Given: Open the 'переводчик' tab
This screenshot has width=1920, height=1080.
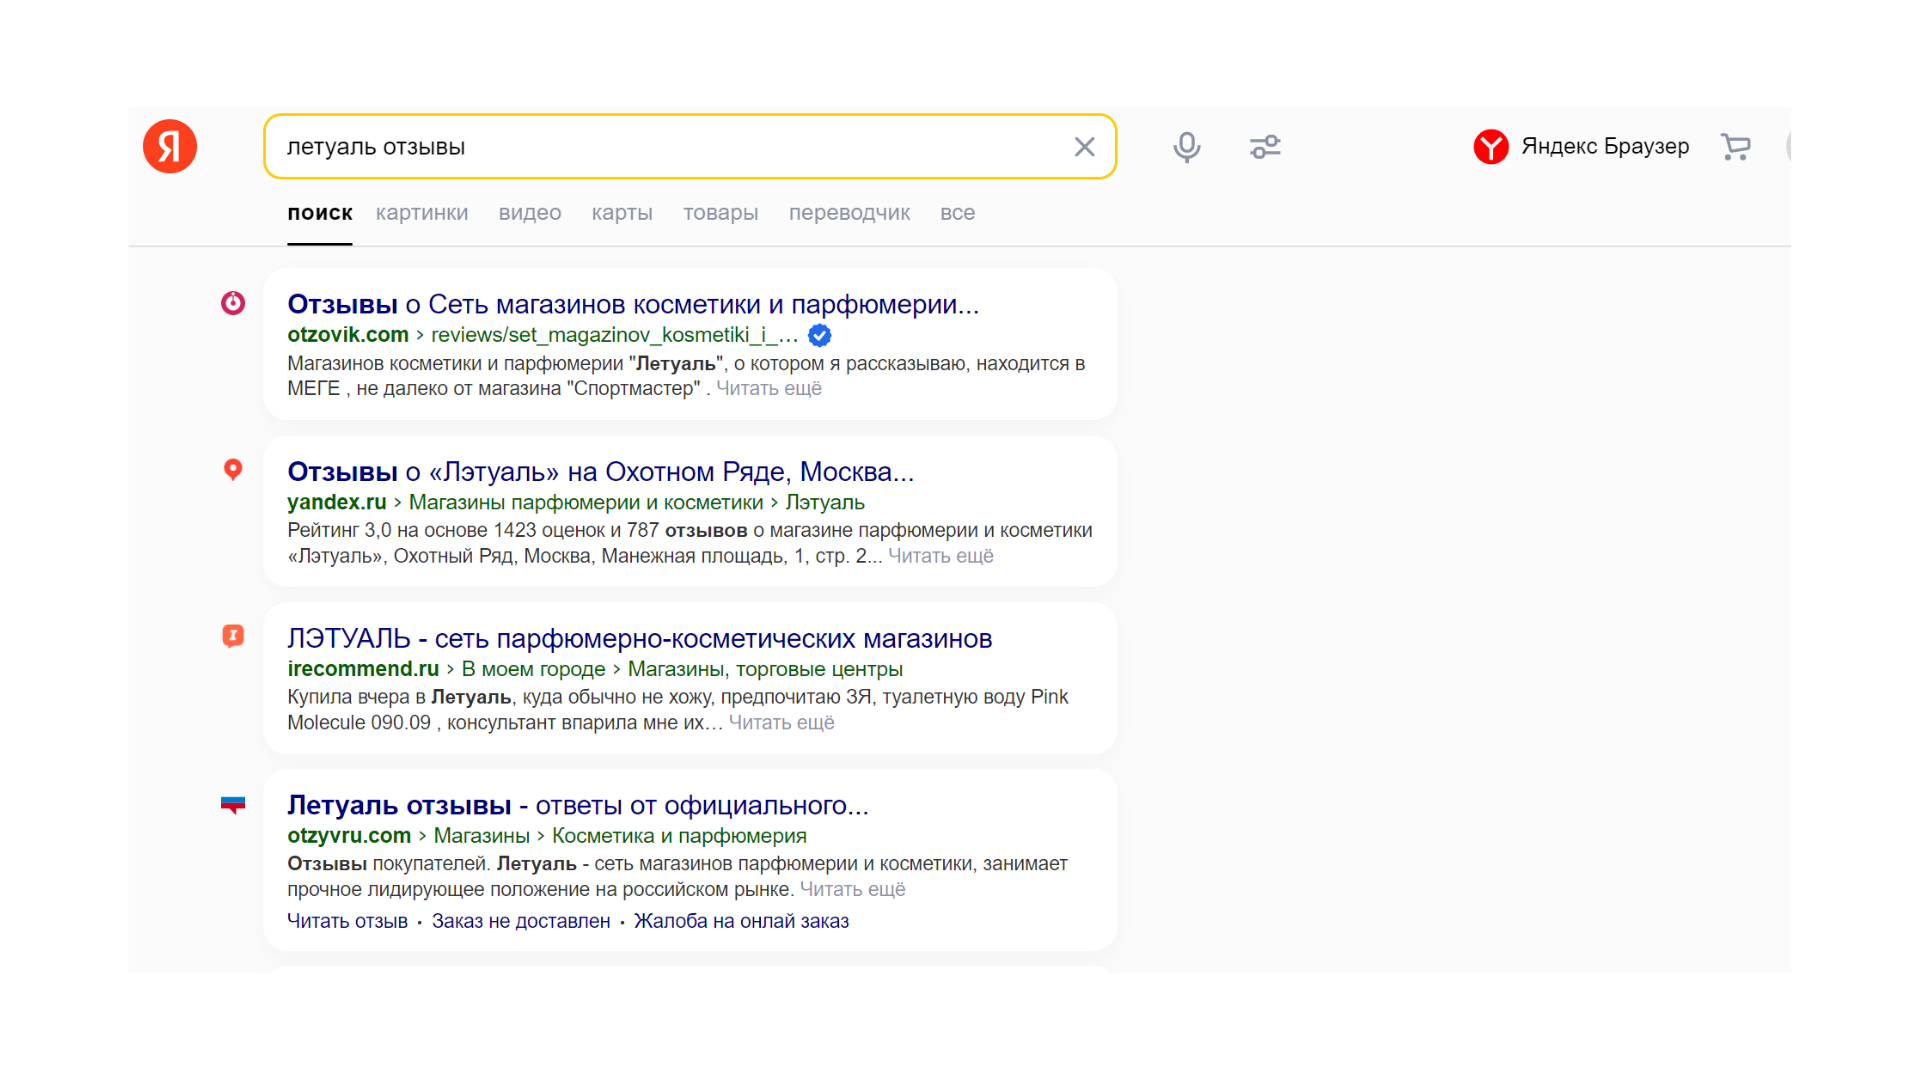Looking at the screenshot, I should pos(849,213).
